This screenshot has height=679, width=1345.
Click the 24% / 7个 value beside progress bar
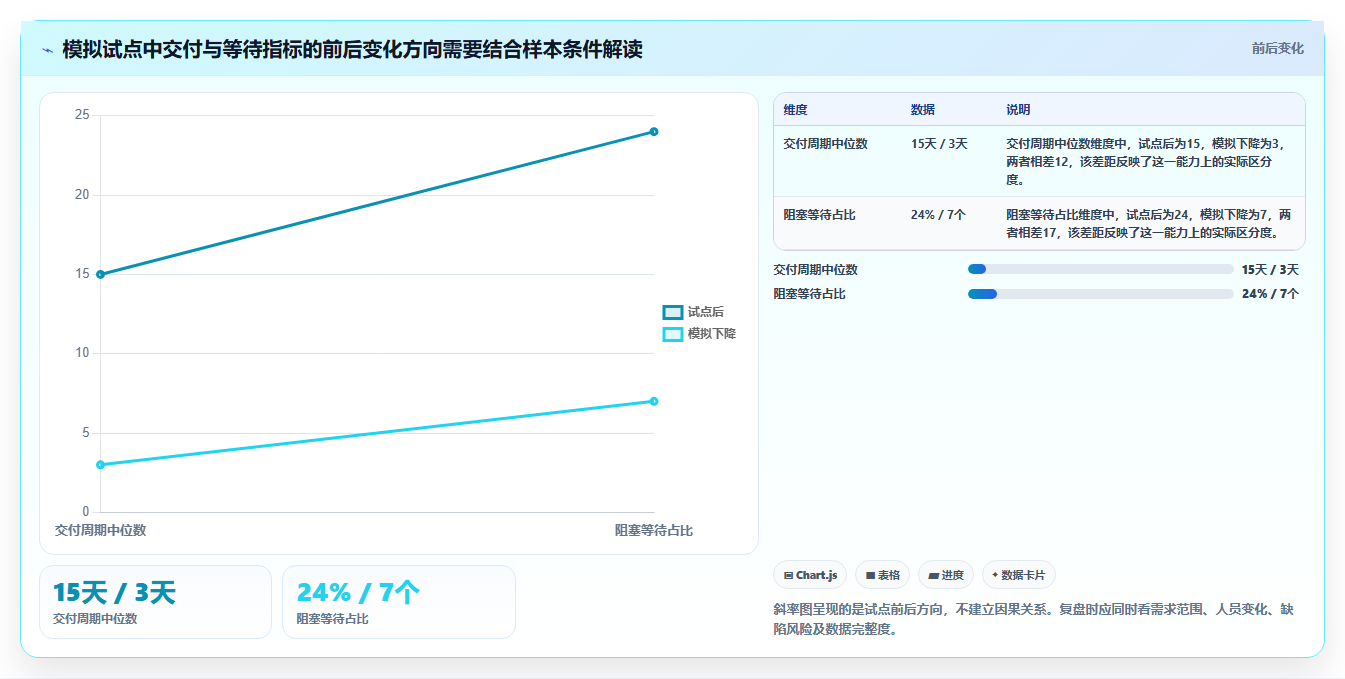click(x=1270, y=294)
